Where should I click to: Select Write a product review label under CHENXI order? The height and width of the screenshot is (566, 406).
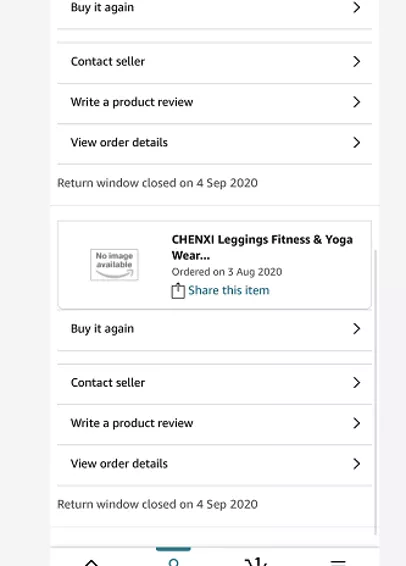tap(132, 423)
